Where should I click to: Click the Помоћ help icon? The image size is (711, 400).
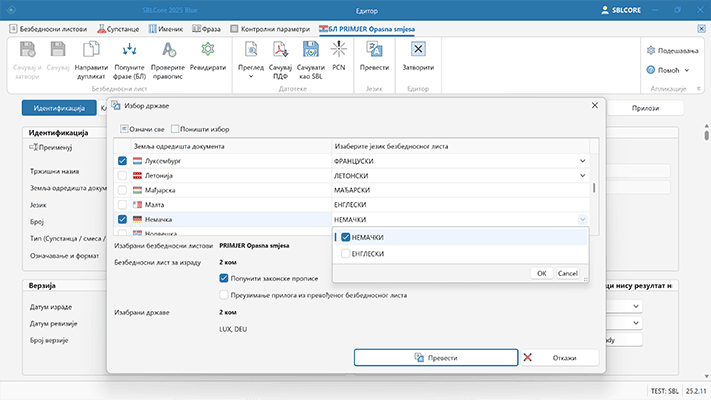pyautogui.click(x=651, y=70)
